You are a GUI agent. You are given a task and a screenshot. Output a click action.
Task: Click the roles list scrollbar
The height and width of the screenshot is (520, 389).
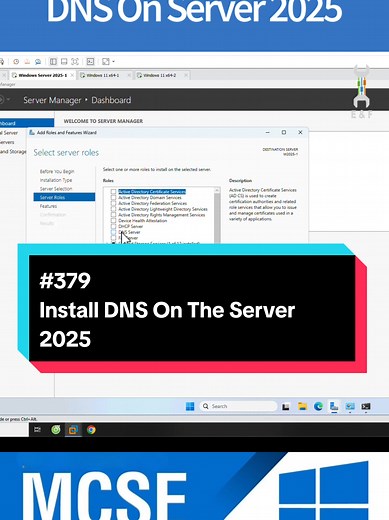point(217,218)
